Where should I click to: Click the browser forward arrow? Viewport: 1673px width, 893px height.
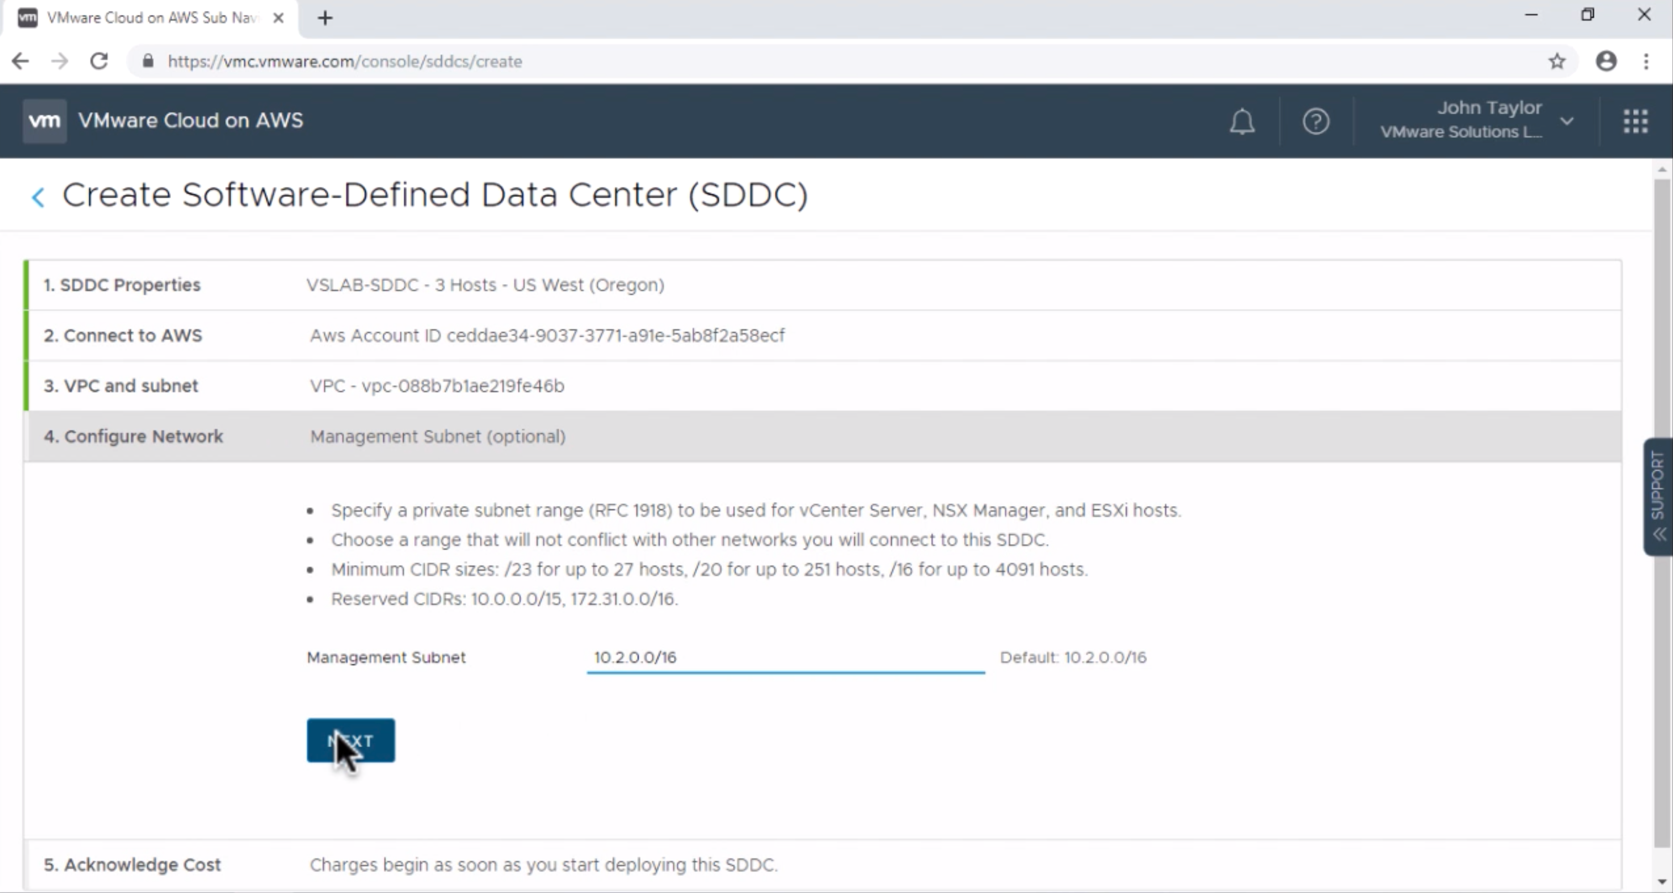[x=60, y=61]
